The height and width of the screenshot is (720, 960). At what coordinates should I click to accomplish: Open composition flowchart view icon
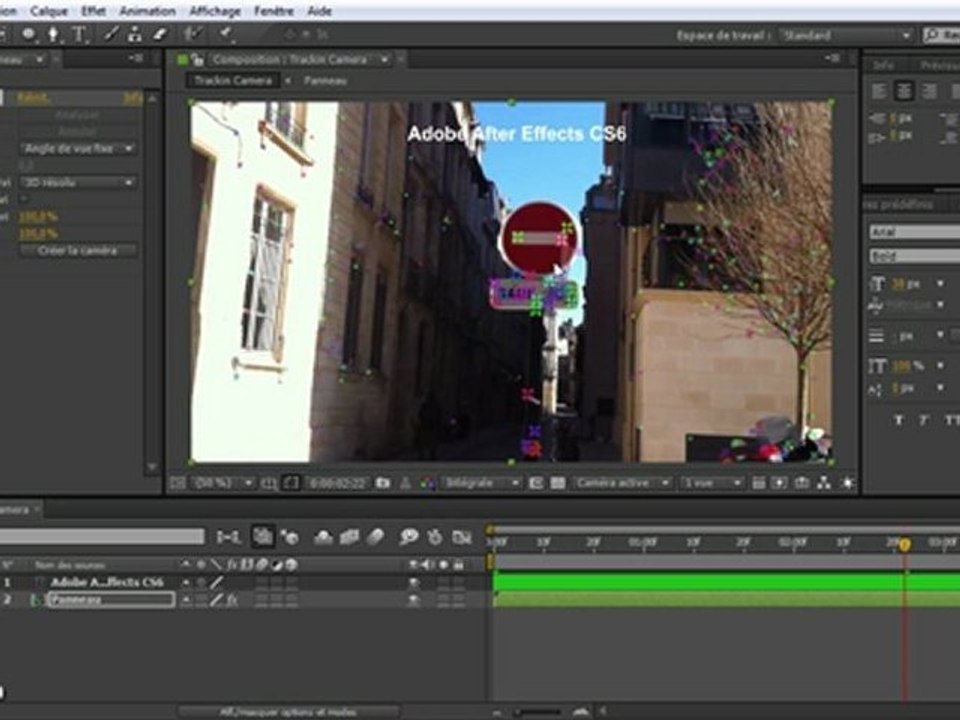824,483
